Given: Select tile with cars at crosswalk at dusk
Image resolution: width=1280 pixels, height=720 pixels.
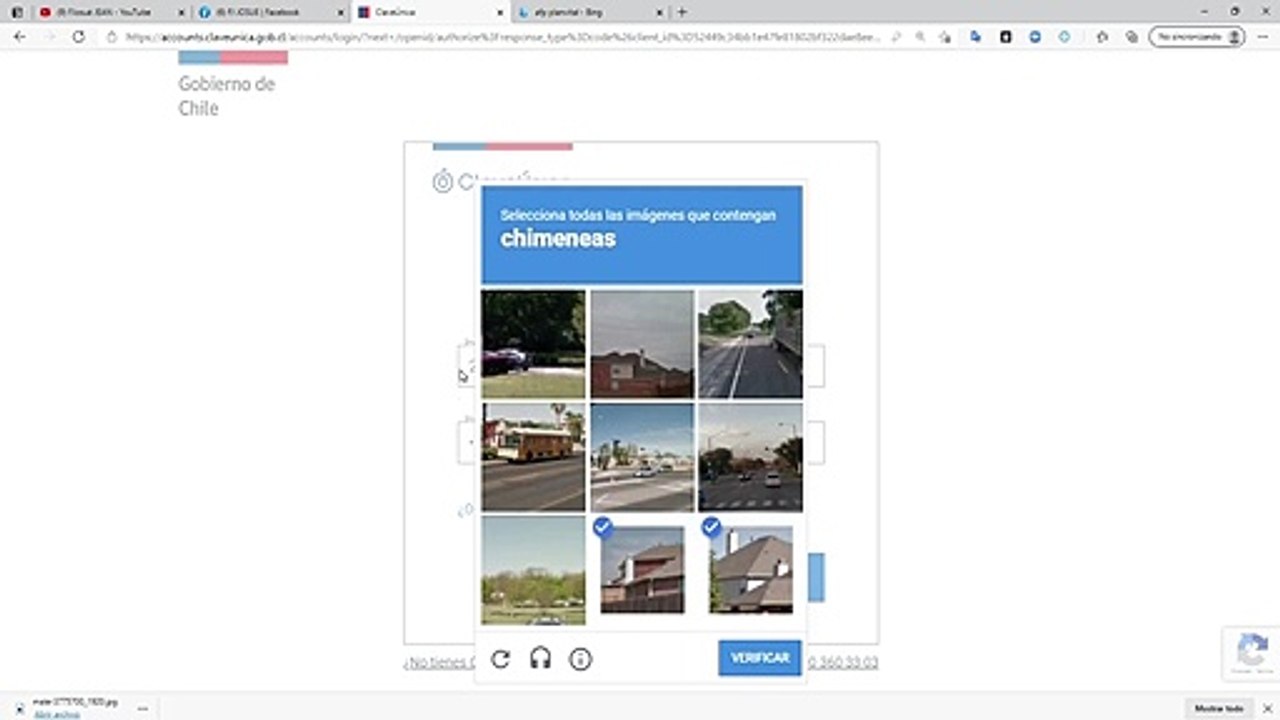Looking at the screenshot, I should pyautogui.click(x=750, y=457).
